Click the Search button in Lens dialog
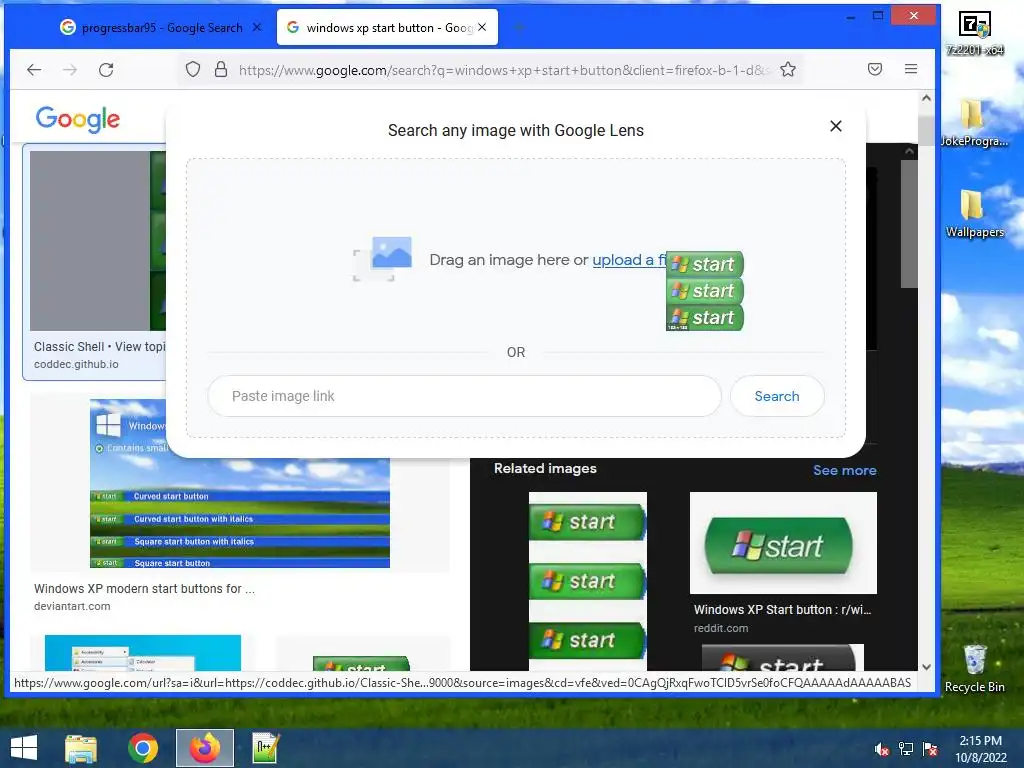 777,396
